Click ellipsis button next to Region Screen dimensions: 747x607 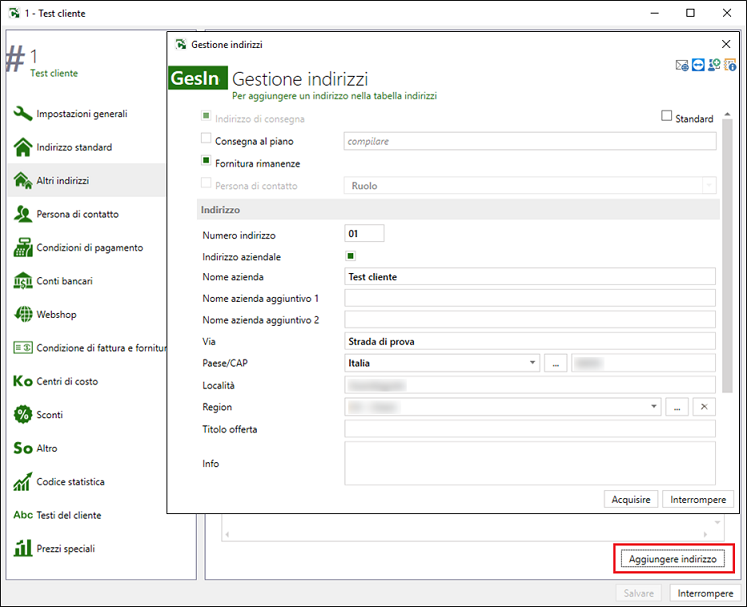click(x=677, y=407)
